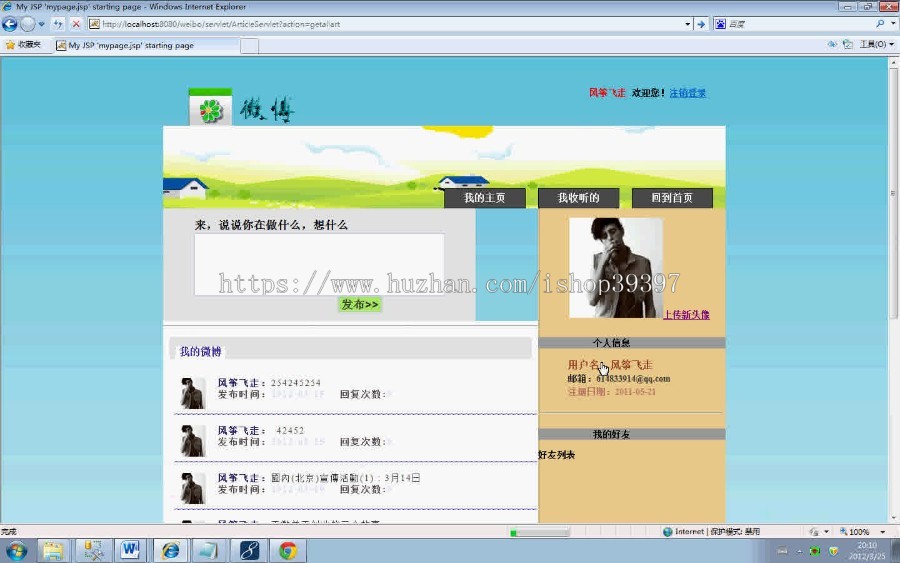This screenshot has width=900, height=563.
Task: Click the vertical page scrollbar thumb
Action: coord(893,193)
